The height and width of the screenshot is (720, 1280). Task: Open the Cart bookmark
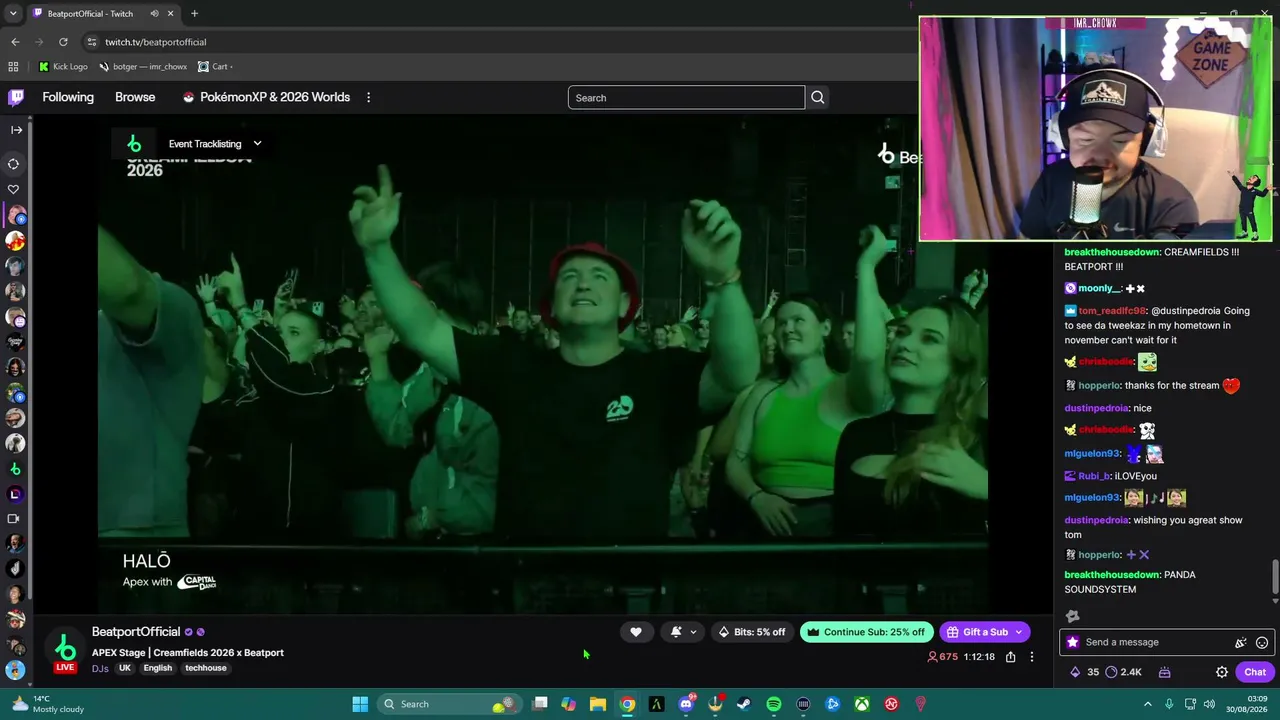click(x=214, y=67)
